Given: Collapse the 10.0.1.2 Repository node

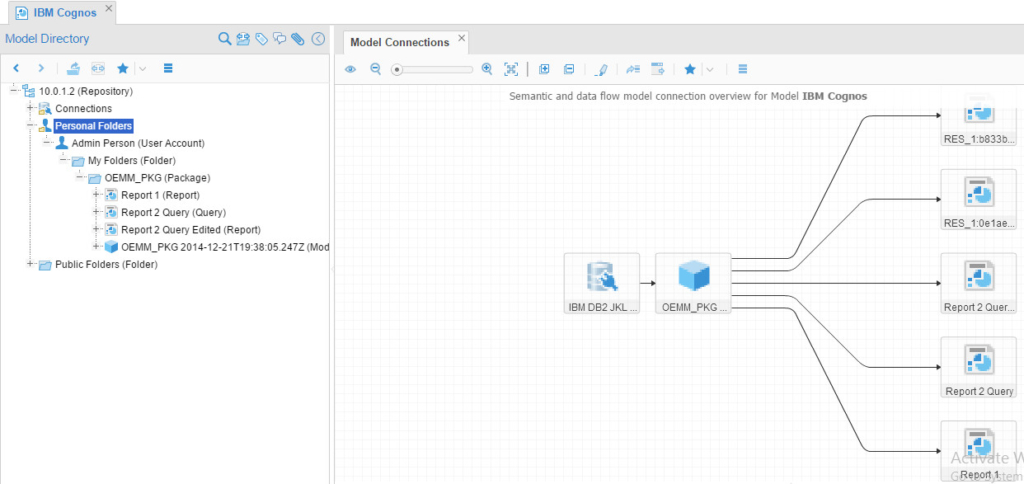Looking at the screenshot, I should (14, 91).
